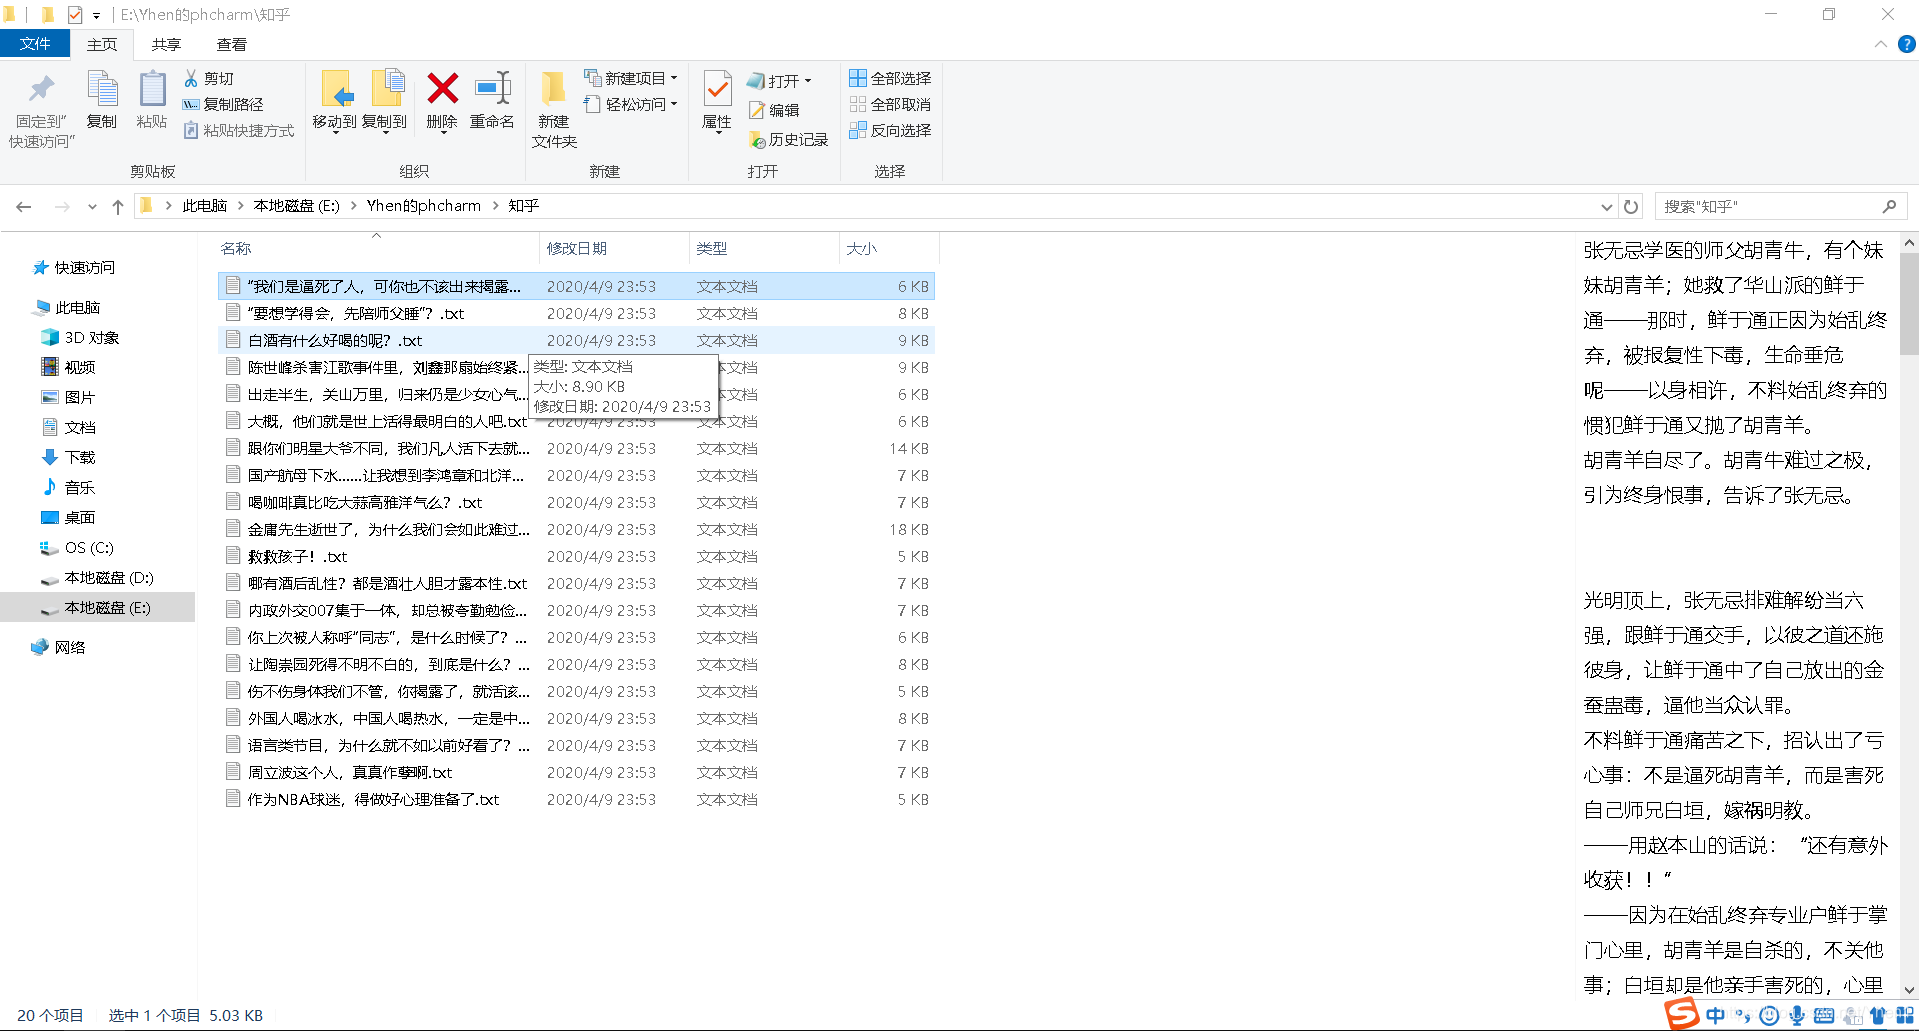
Task: Sort by Size (大小) column header
Action: (x=889, y=248)
